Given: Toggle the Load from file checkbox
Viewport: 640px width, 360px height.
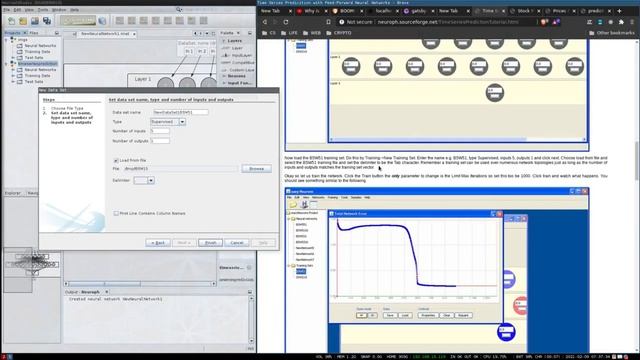Looking at the screenshot, I should (x=116, y=160).
